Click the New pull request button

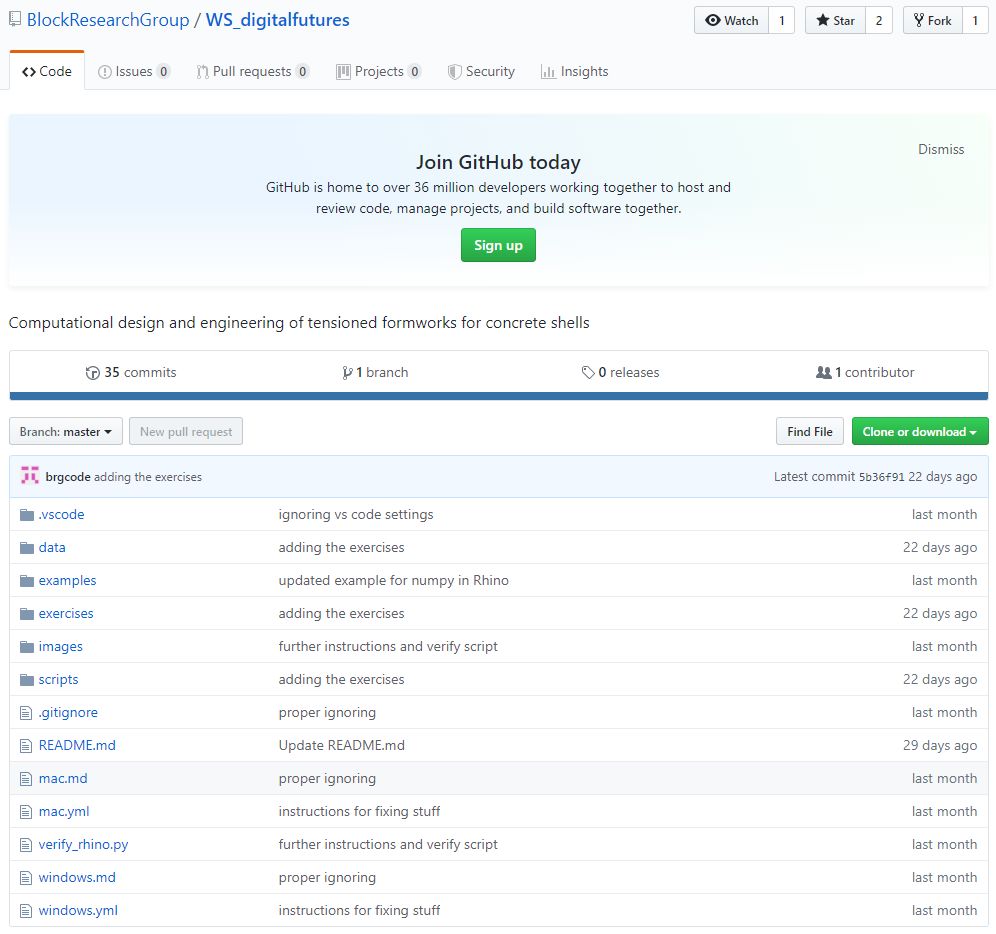click(x=186, y=431)
